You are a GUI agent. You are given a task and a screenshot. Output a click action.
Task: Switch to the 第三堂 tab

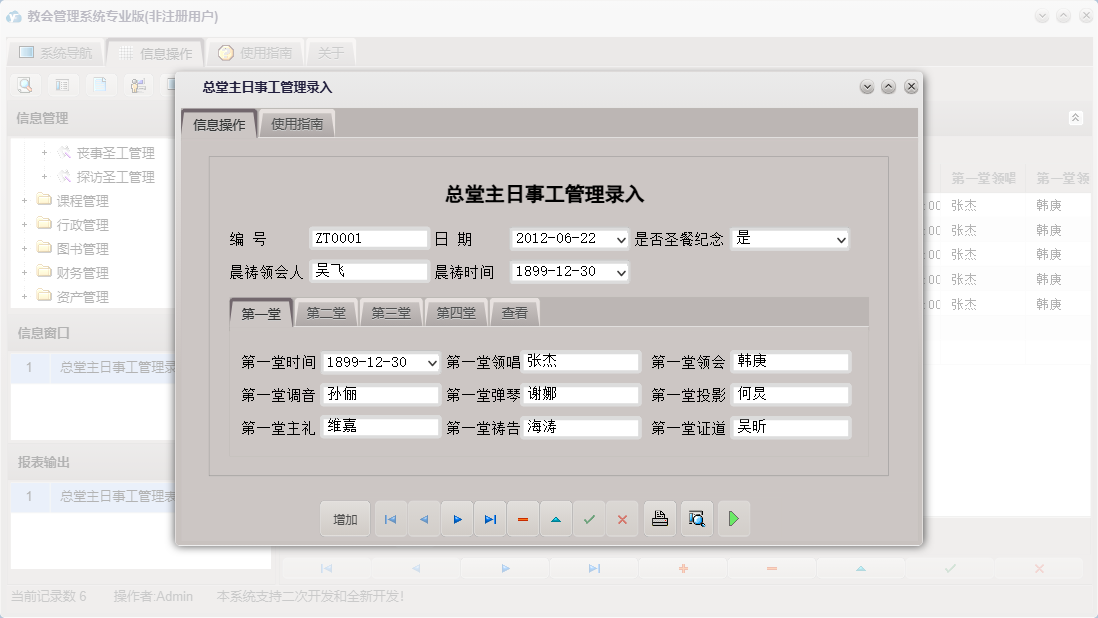[390, 312]
